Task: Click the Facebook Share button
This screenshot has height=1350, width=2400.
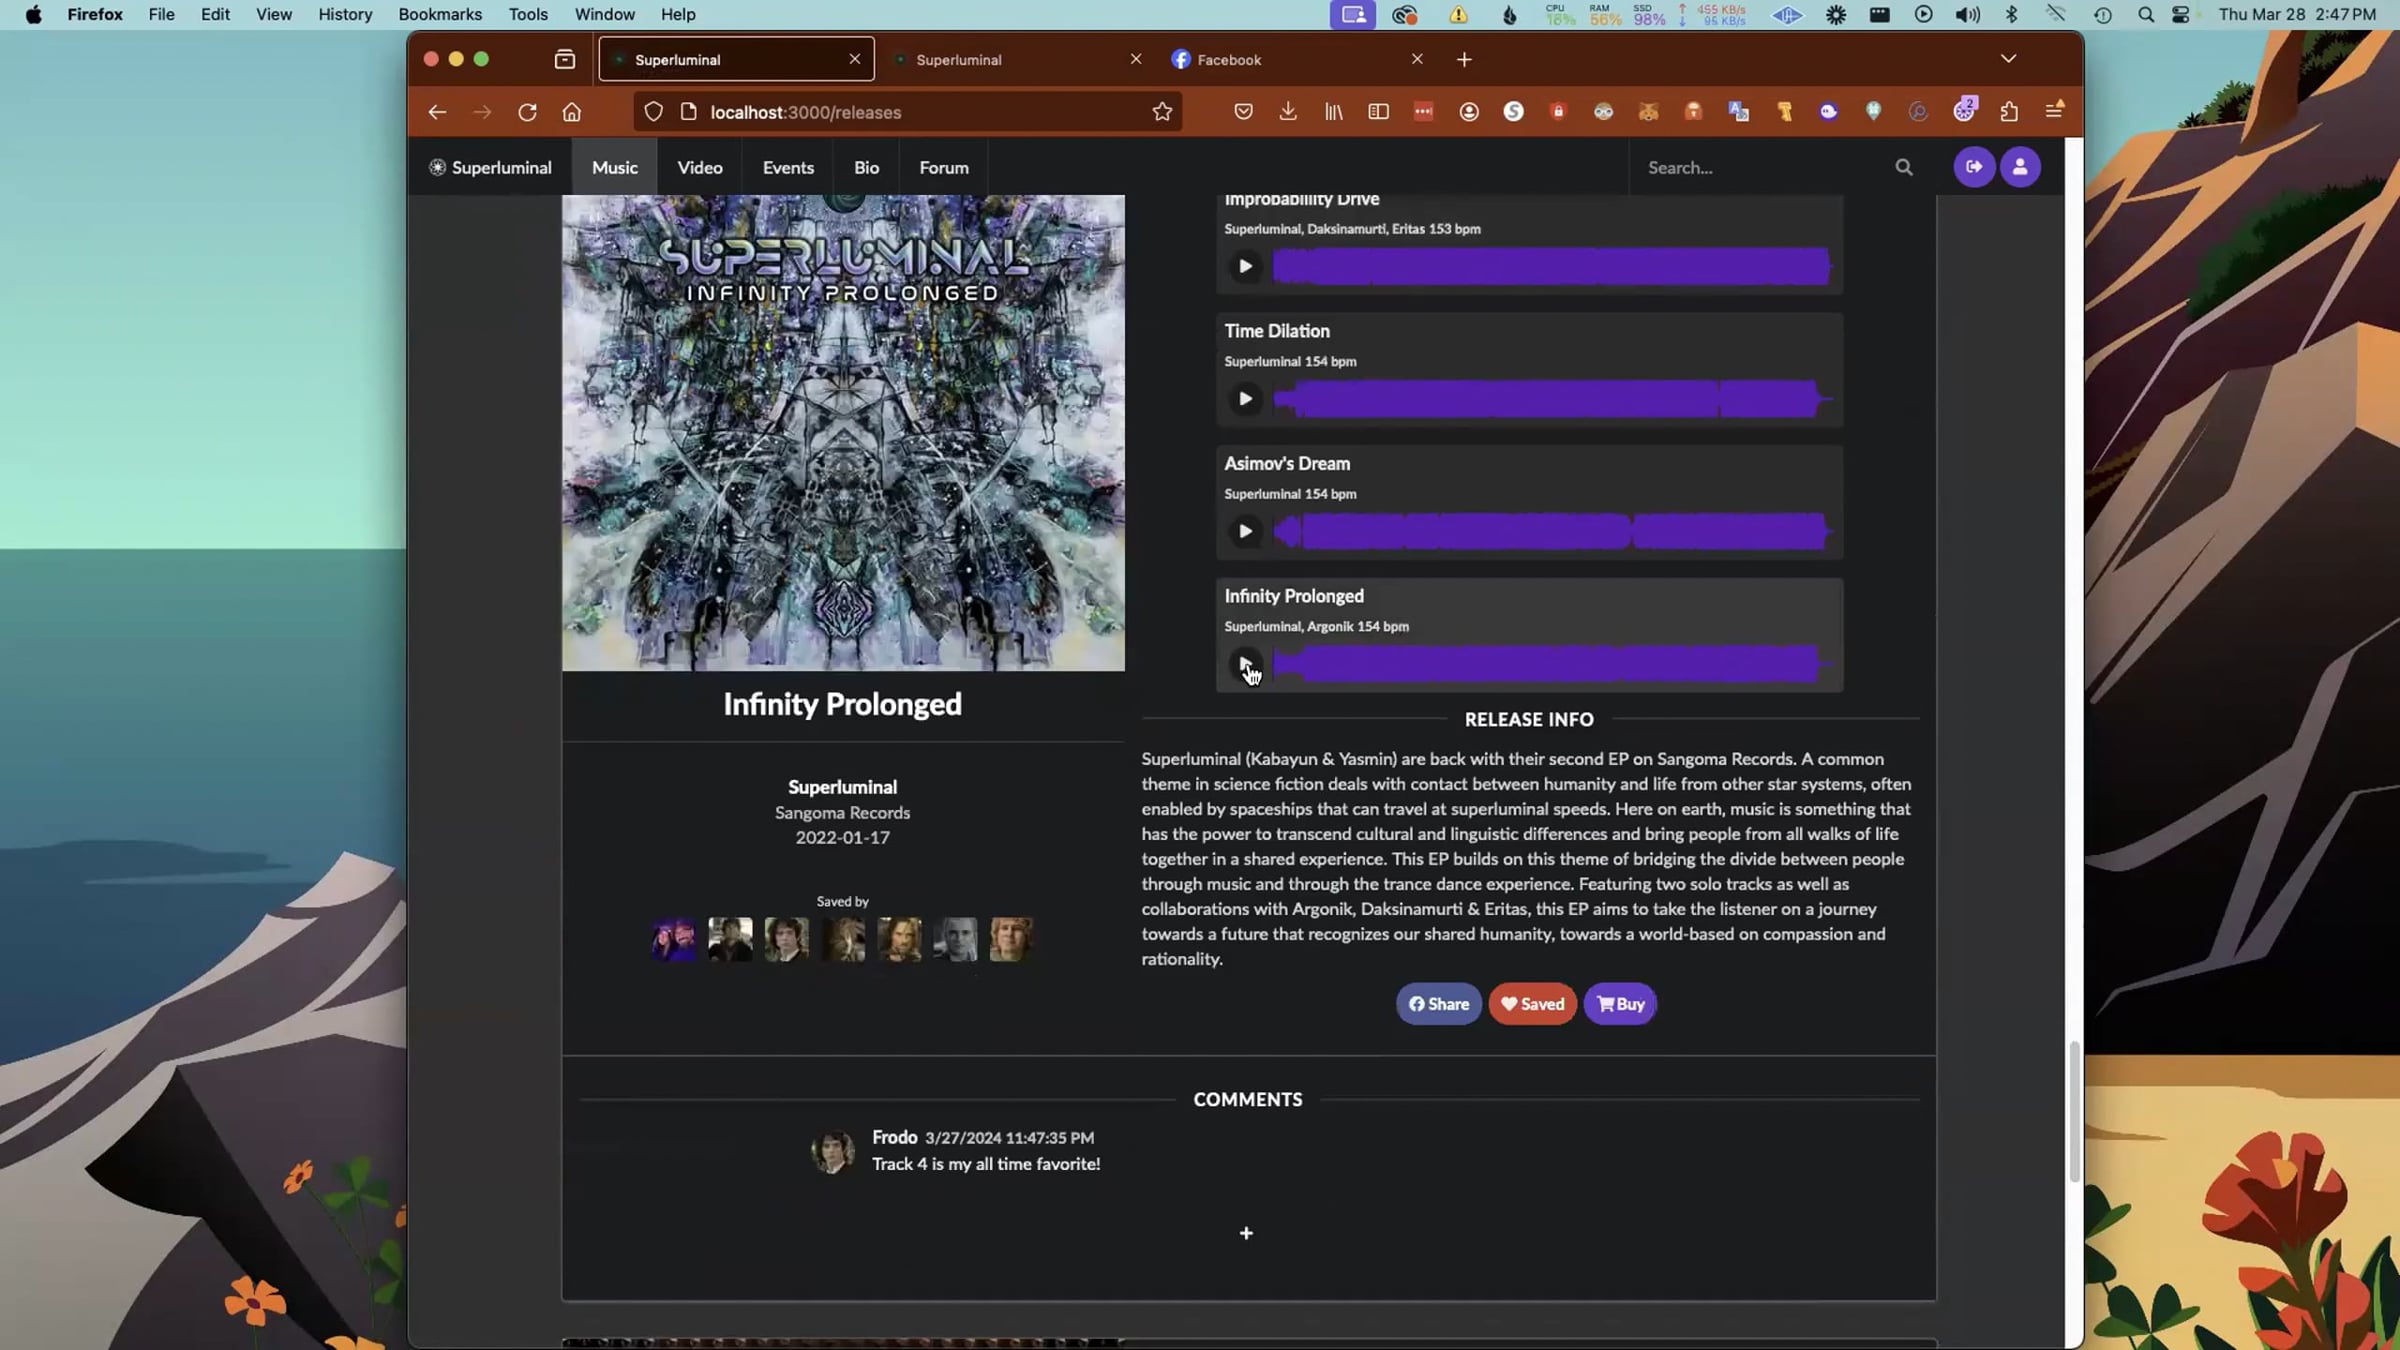Action: (1438, 1004)
